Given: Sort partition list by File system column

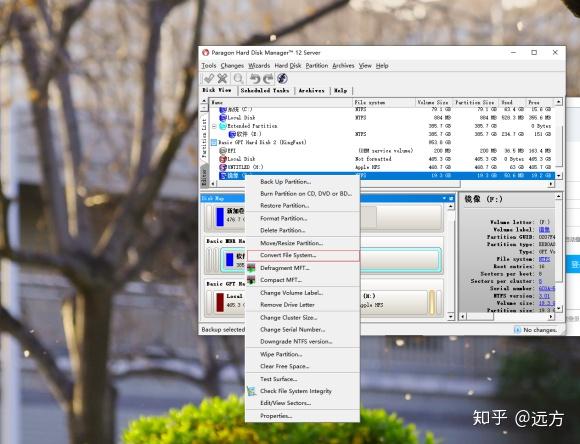Looking at the screenshot, I should 384,102.
